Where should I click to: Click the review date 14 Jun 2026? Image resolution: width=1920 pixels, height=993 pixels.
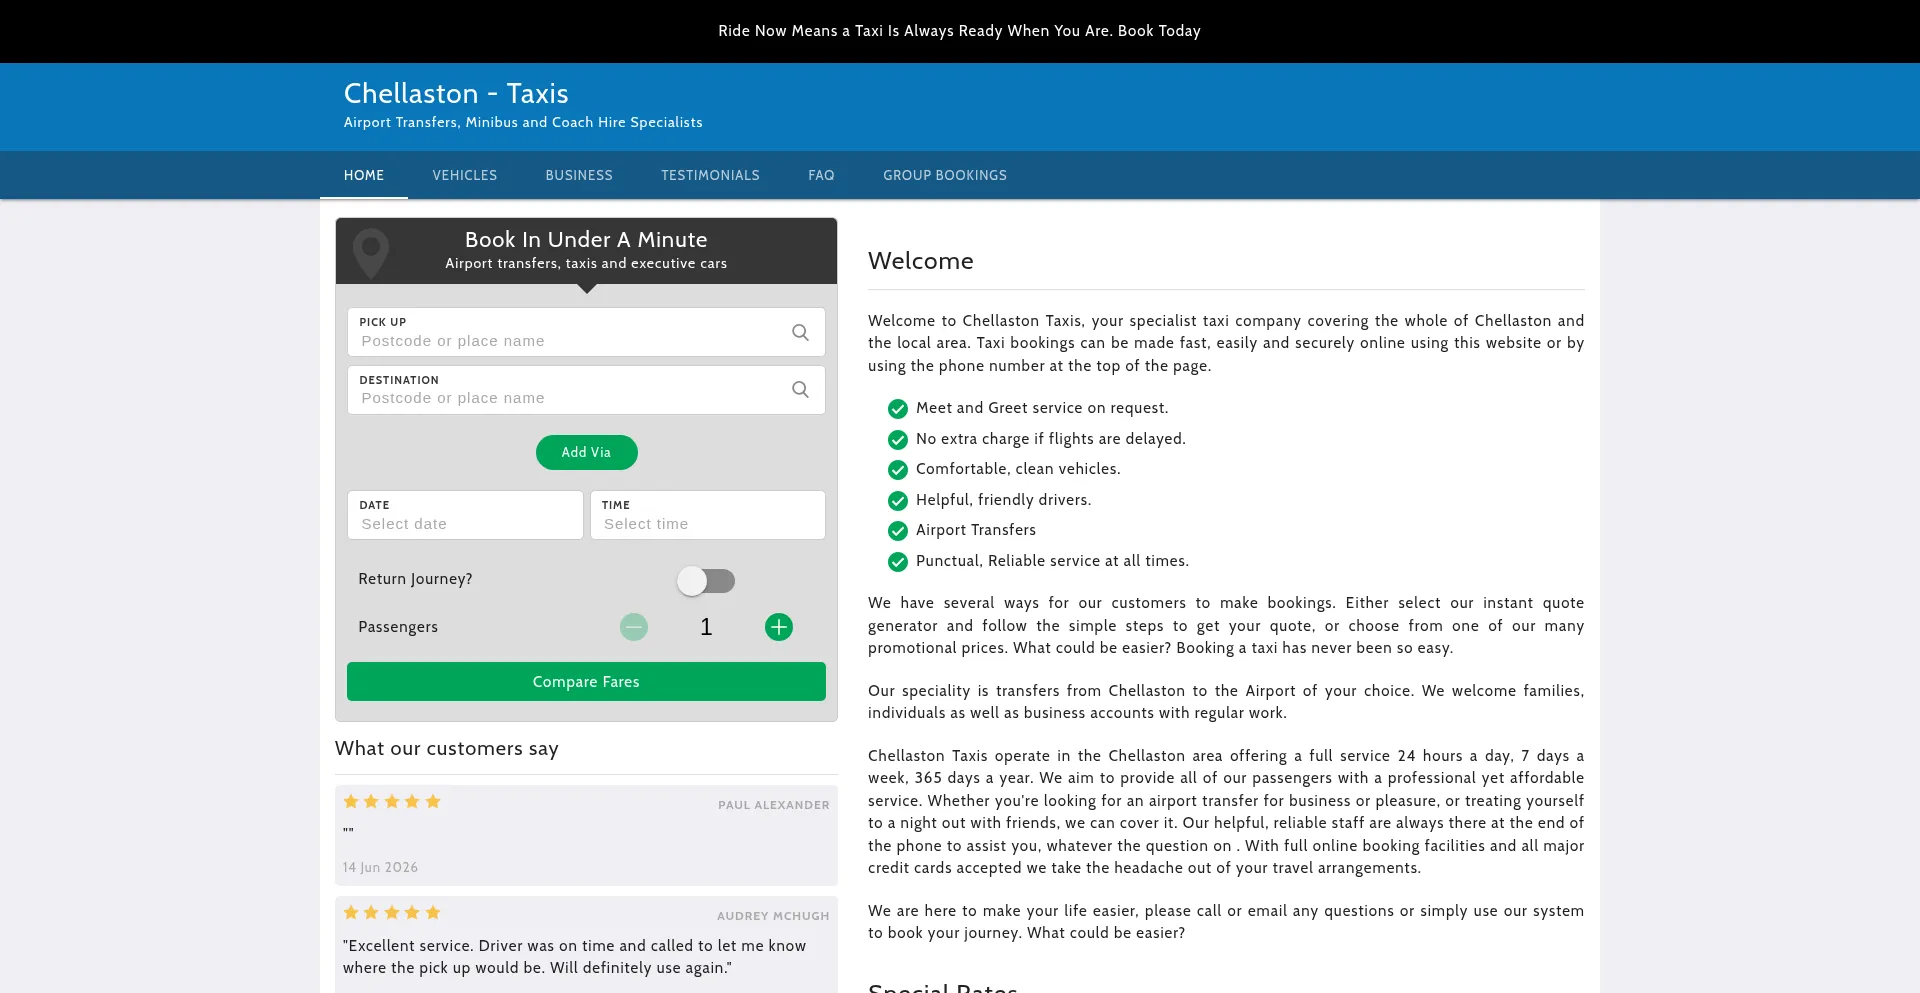coord(381,867)
